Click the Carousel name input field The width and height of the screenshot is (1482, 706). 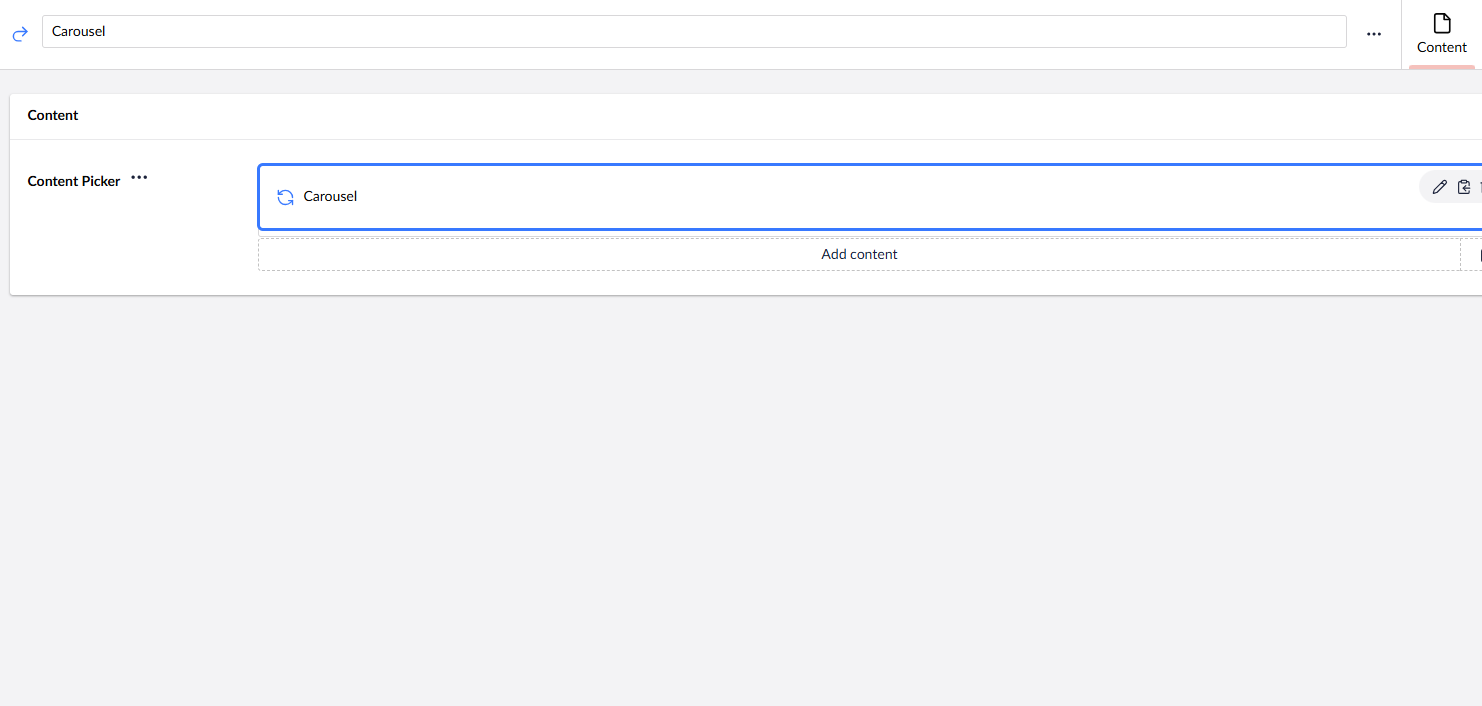pyautogui.click(x=693, y=31)
